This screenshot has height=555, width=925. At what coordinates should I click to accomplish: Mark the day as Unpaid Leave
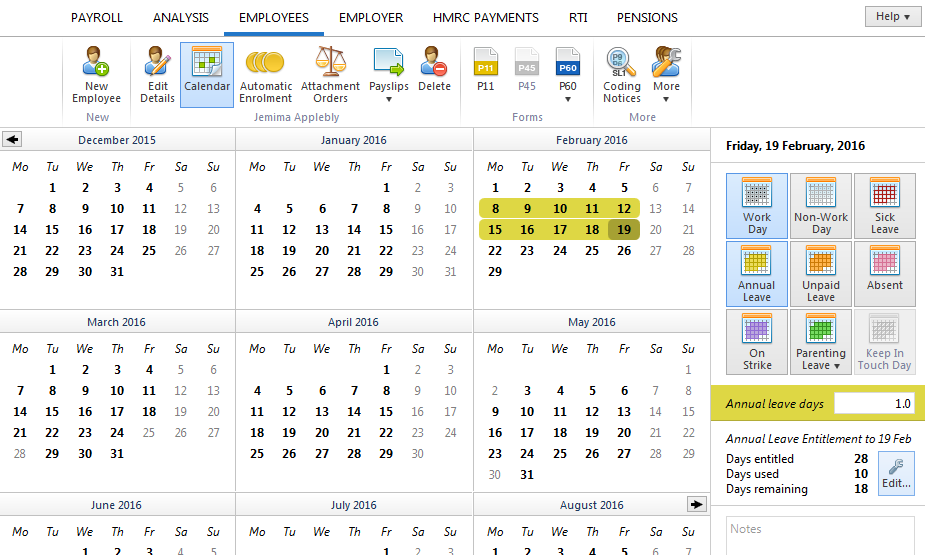[x=821, y=274]
